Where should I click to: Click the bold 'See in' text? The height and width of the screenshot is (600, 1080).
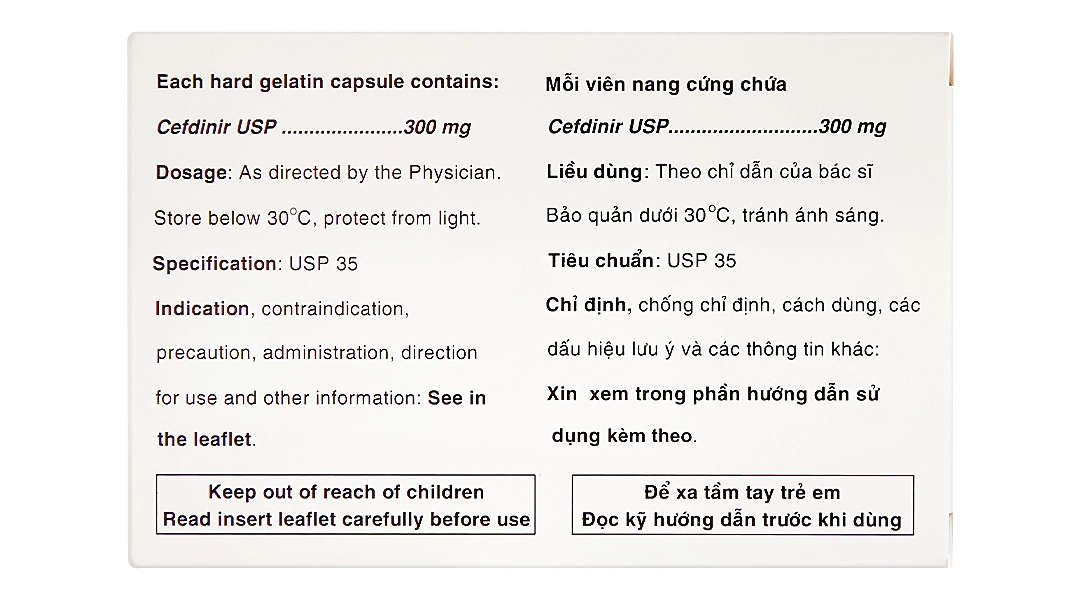[x=457, y=398]
